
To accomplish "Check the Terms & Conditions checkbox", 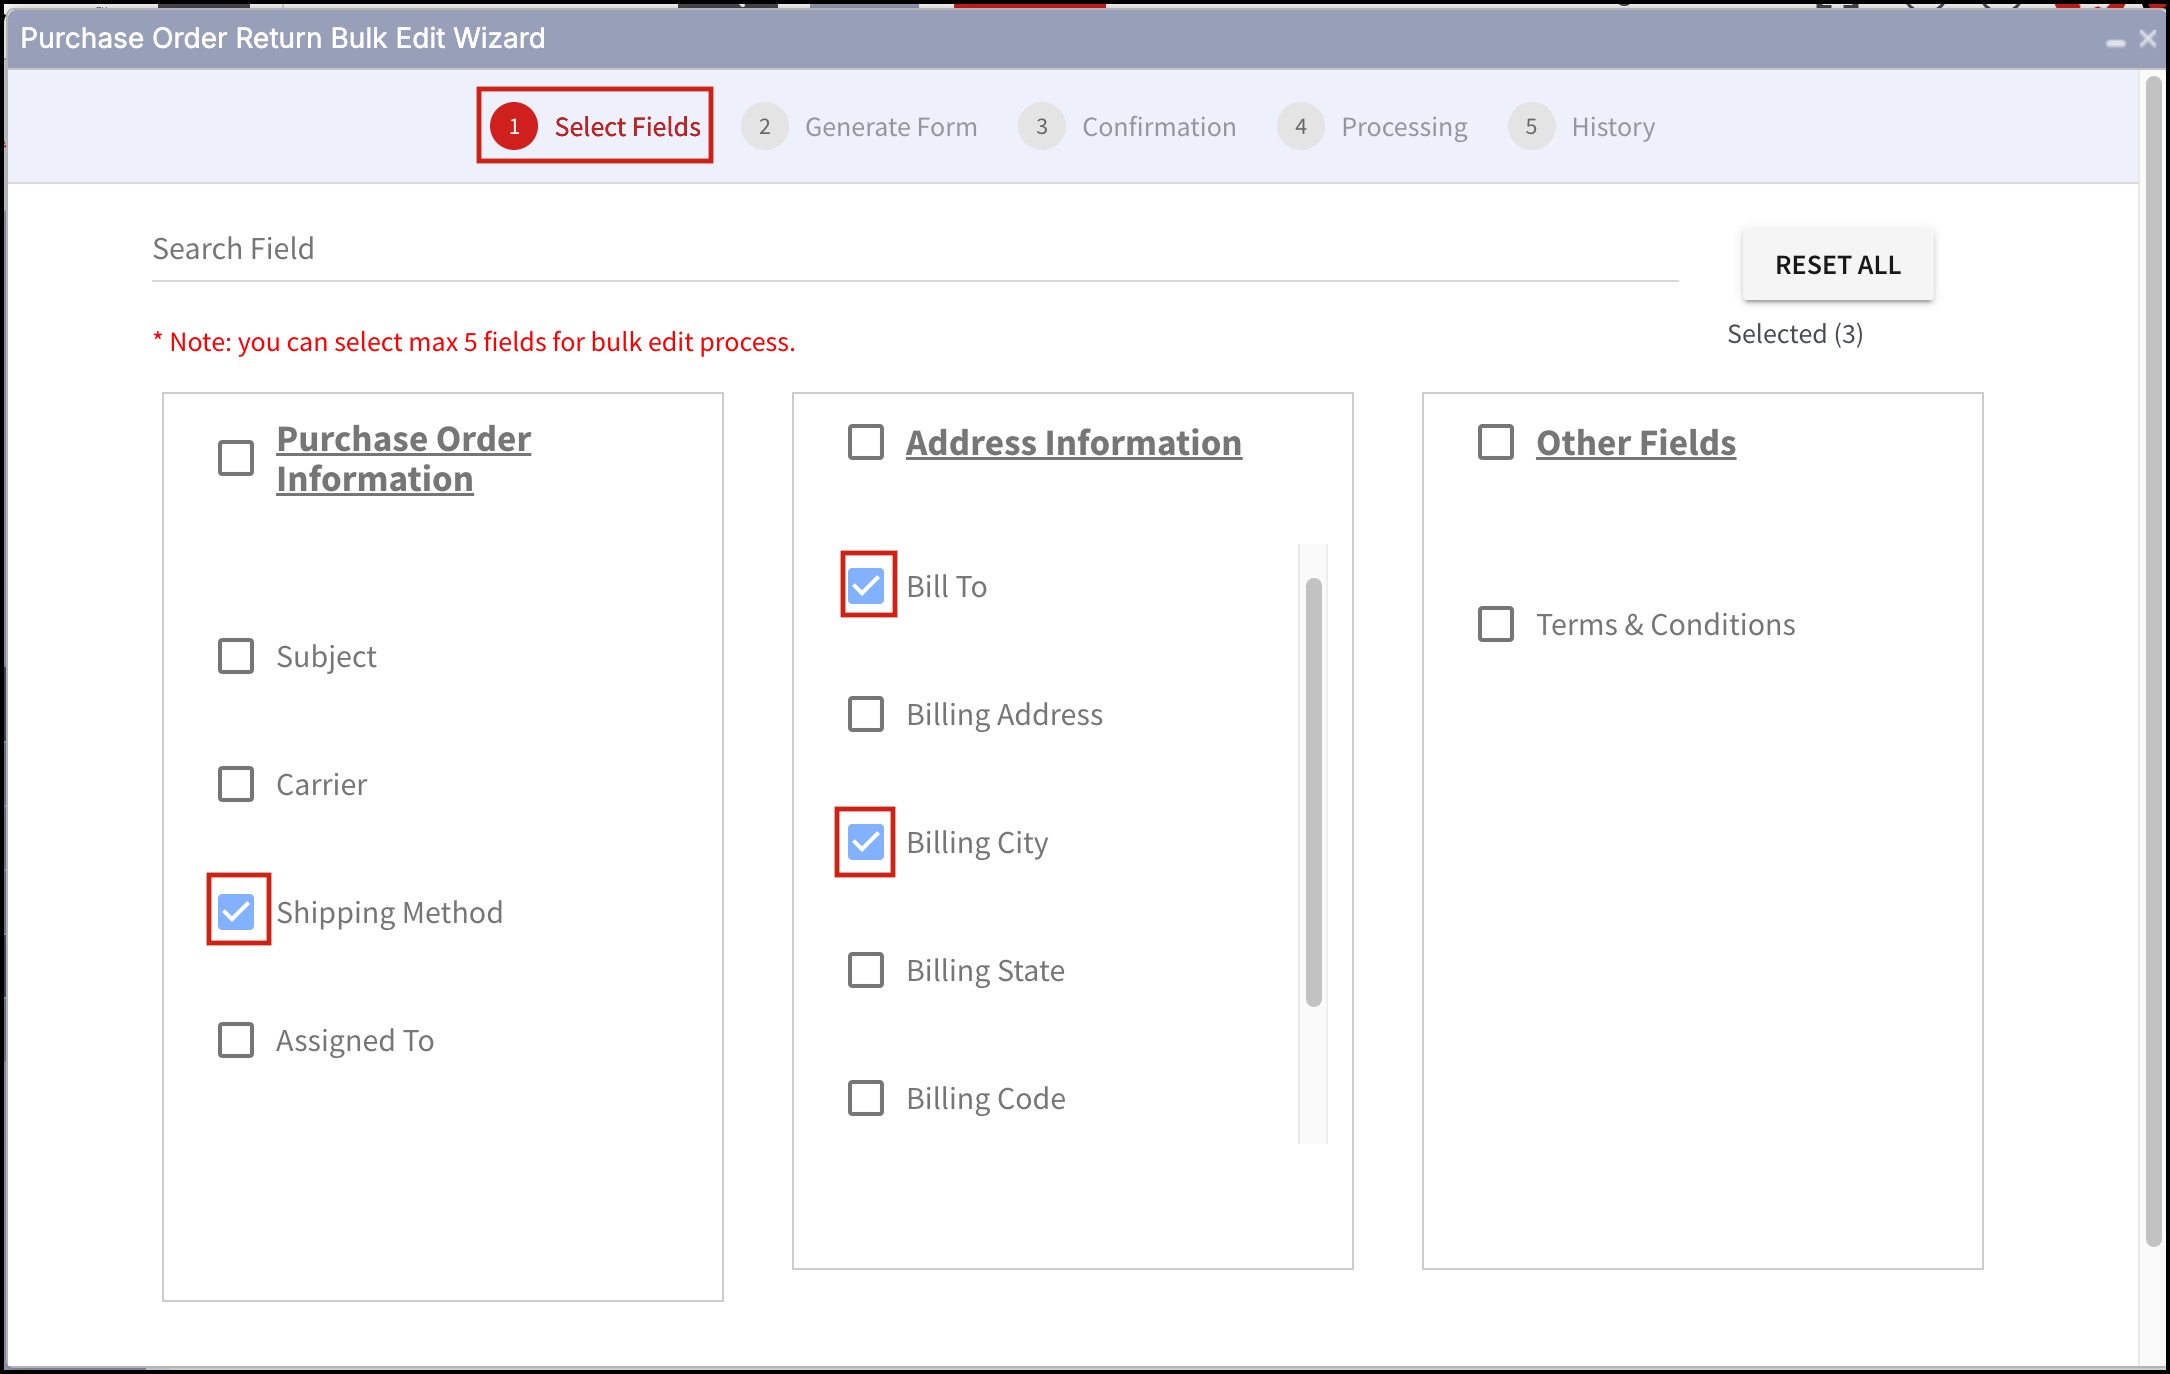I will (x=1496, y=624).
